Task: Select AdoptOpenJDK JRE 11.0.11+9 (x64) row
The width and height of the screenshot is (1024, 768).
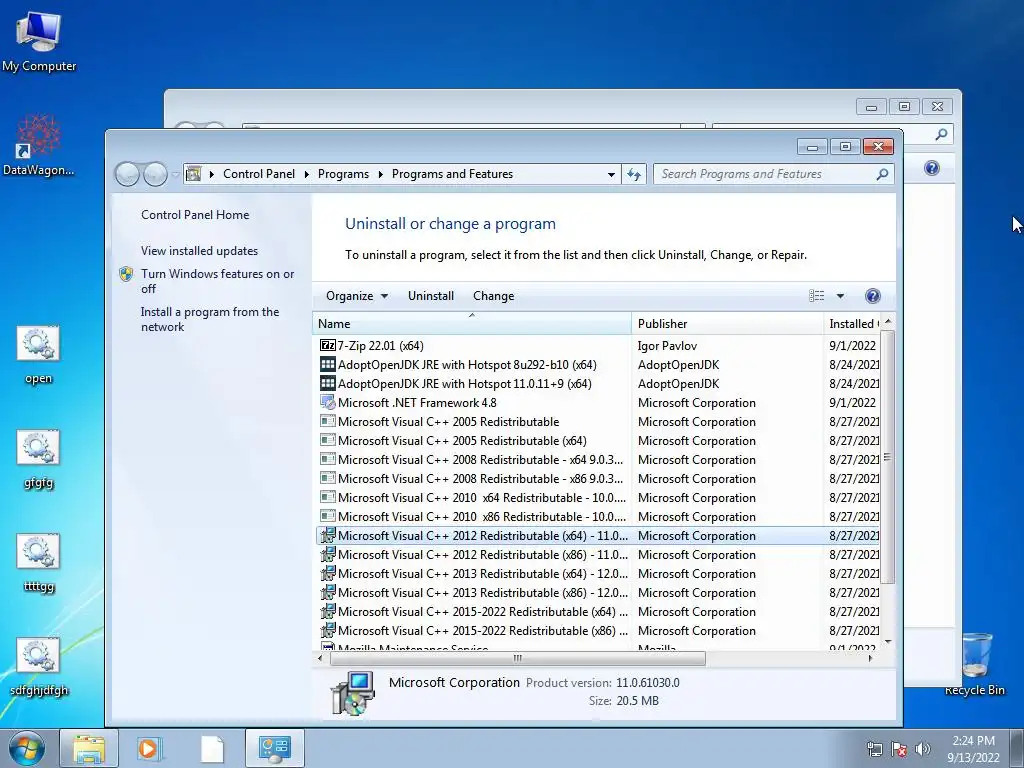Action: (x=597, y=383)
